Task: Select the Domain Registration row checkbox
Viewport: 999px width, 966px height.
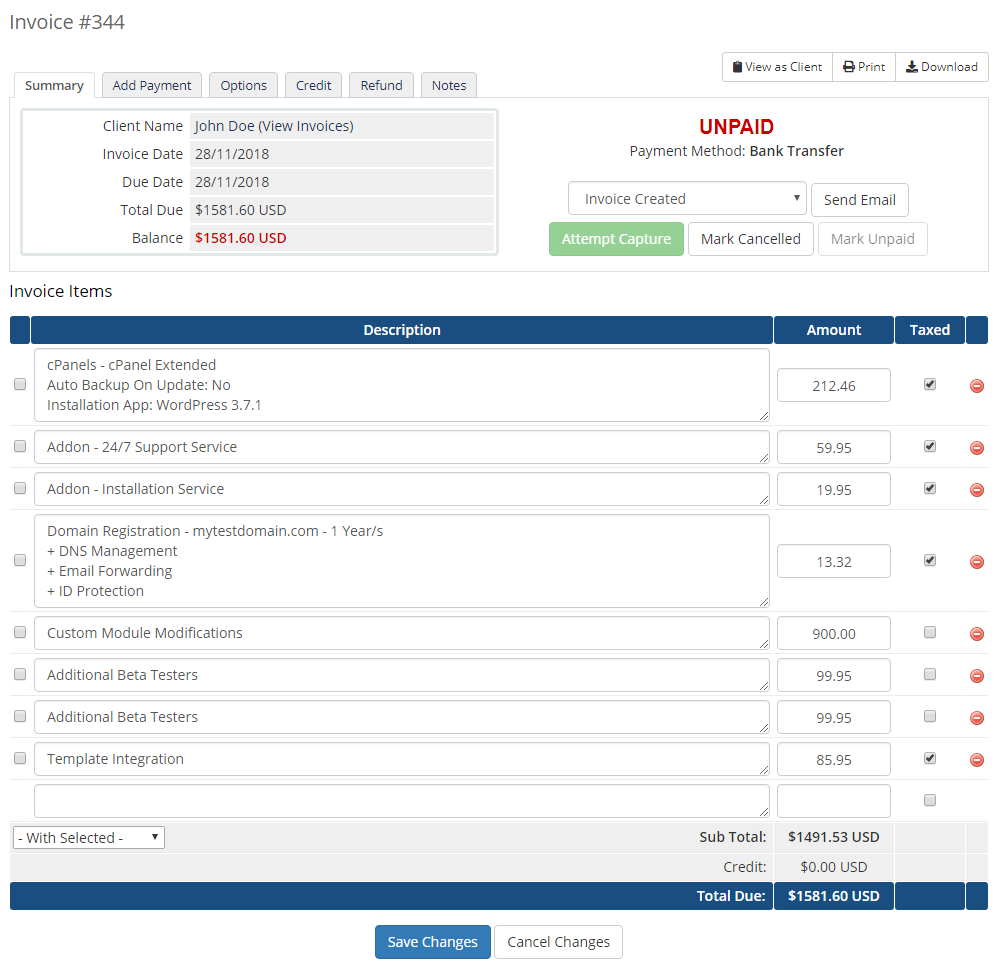Action: (x=20, y=560)
